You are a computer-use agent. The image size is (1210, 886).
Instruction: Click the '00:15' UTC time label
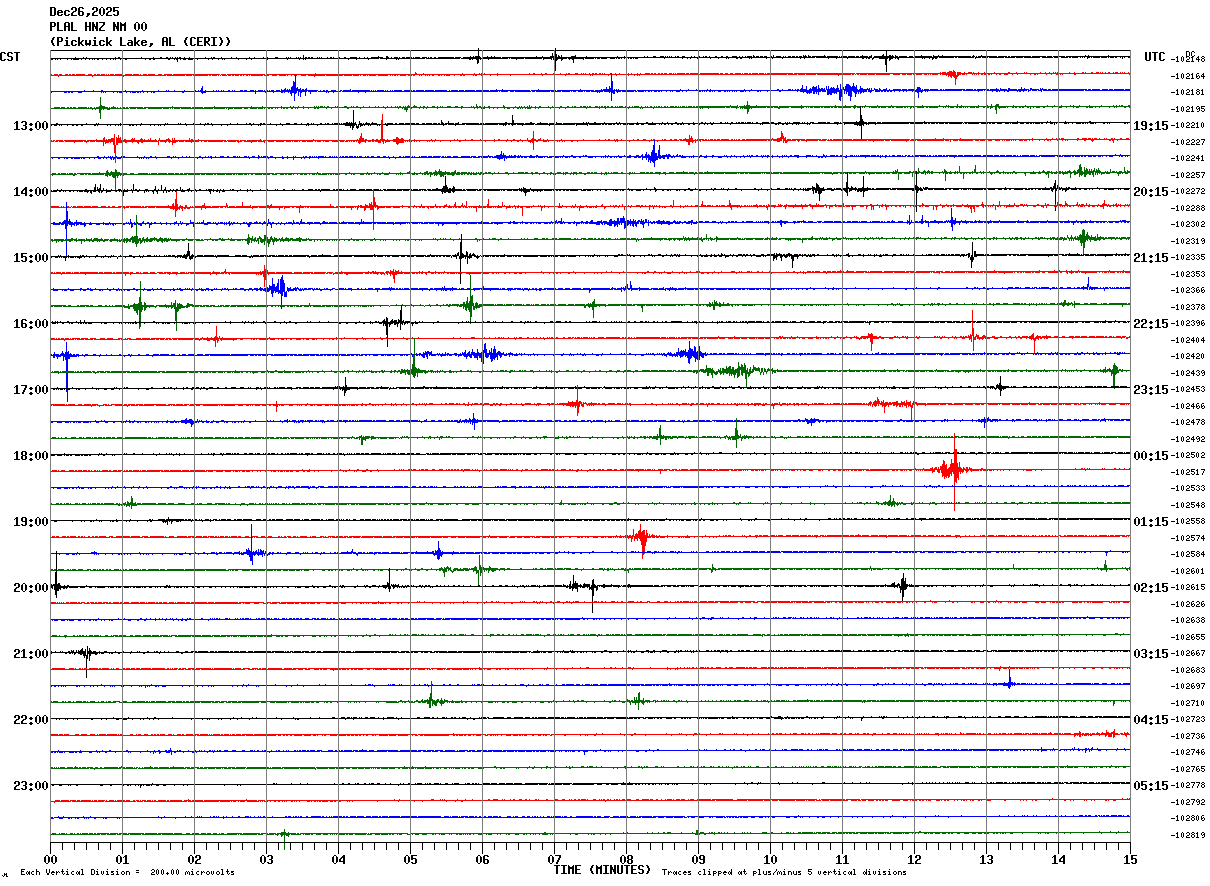[1151, 456]
